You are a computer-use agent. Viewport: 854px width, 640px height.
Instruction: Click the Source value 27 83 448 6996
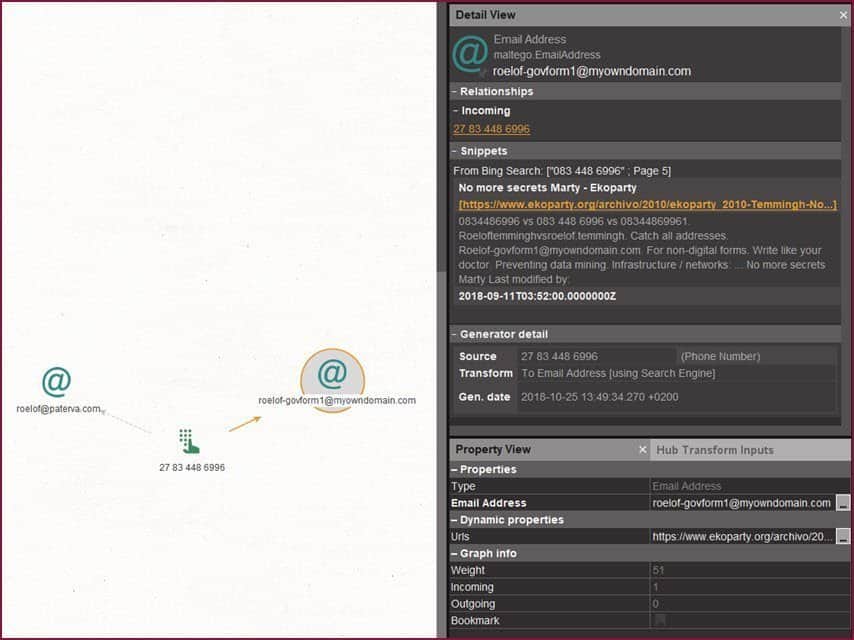pos(559,356)
